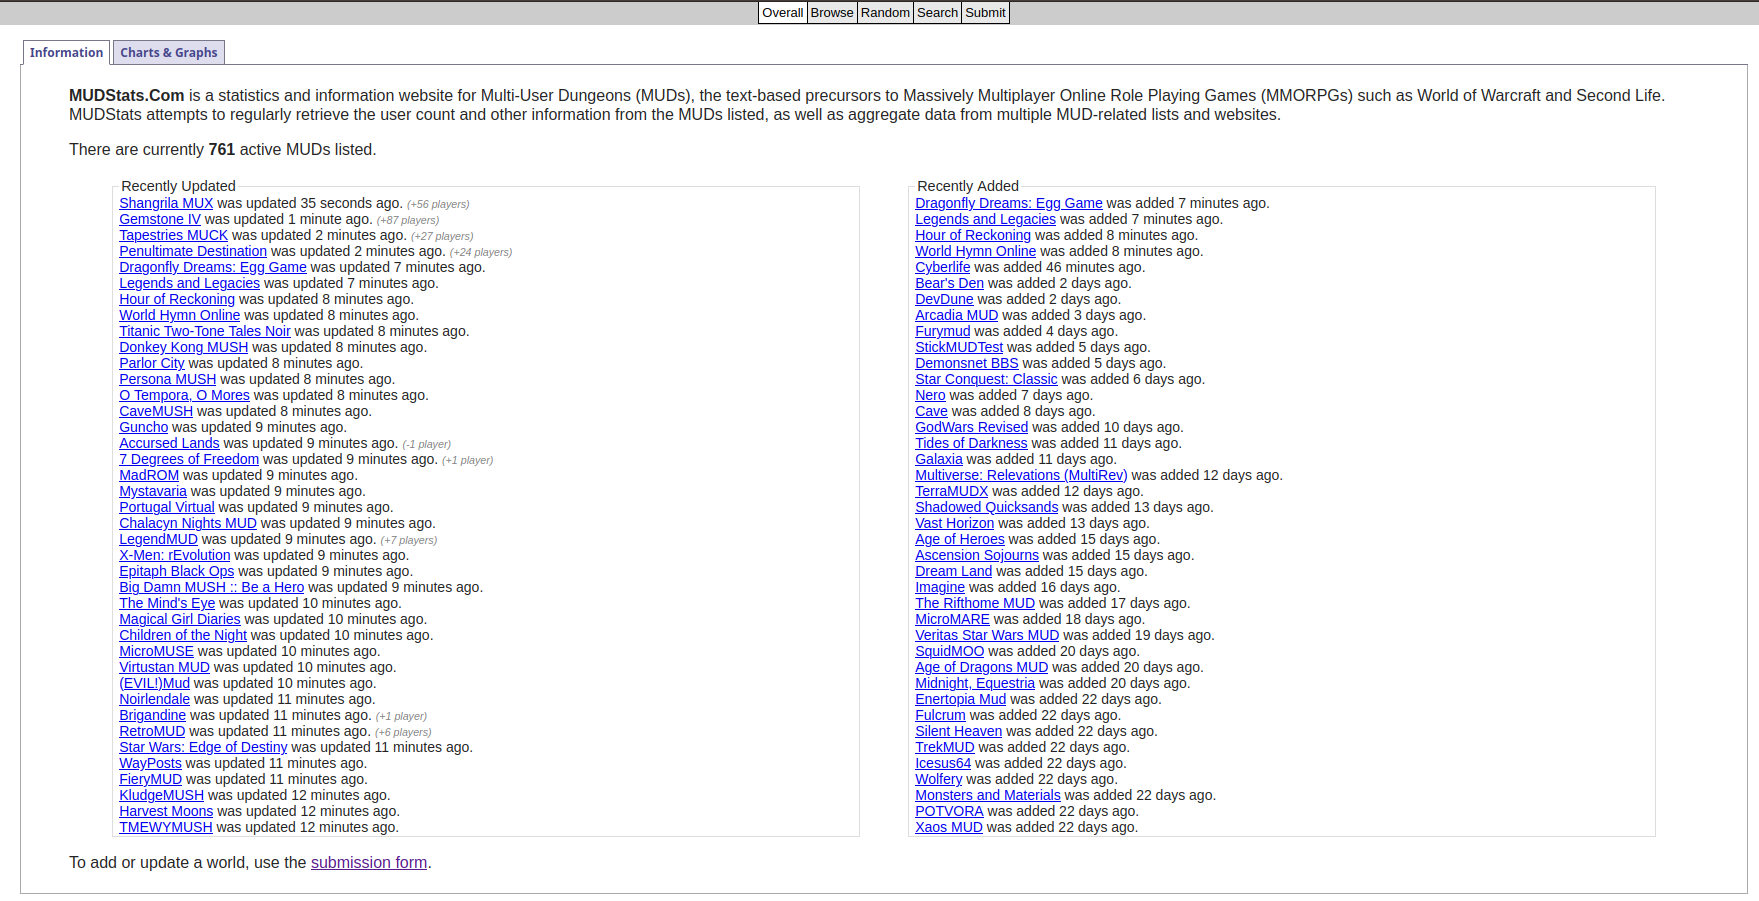The image size is (1759, 901).
Task: Open (EVIL!)Mud link
Action: pos(154,683)
